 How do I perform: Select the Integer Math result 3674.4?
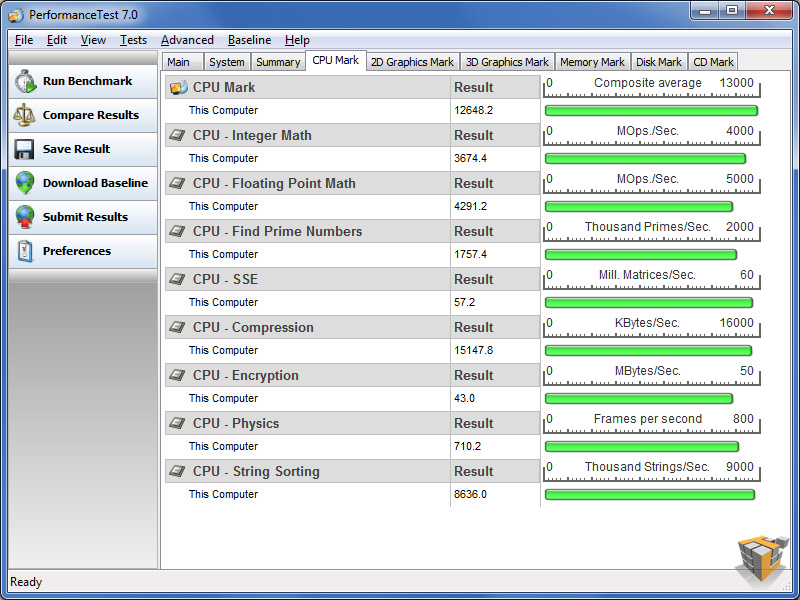(x=470, y=158)
